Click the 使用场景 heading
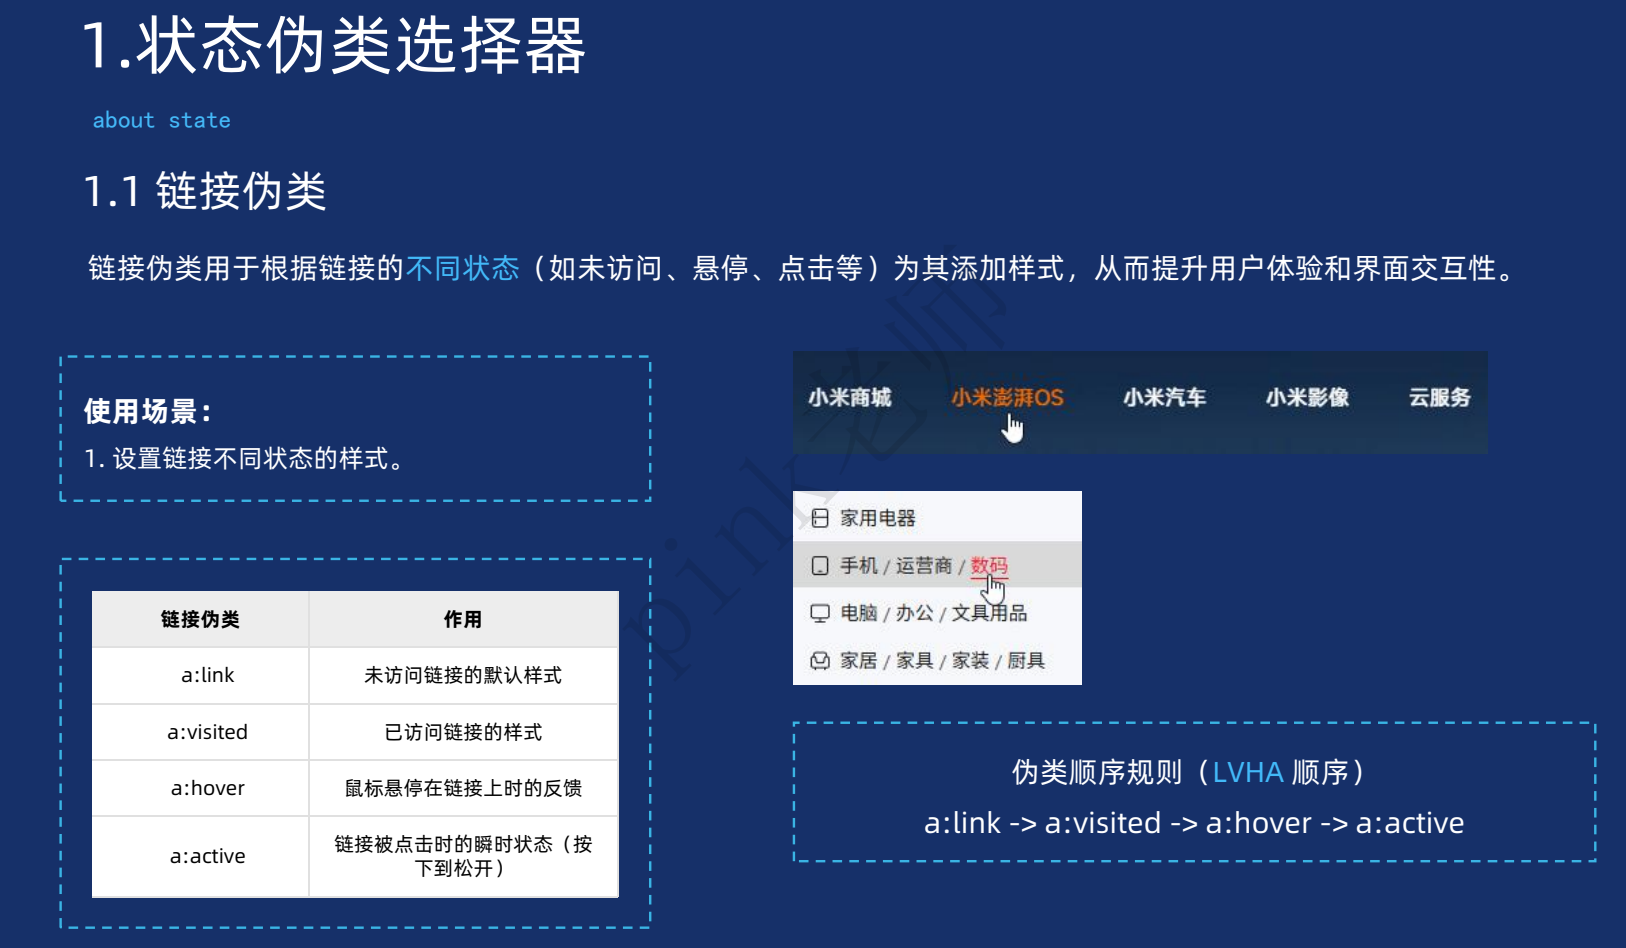Screen dimensions: 1626x948 [x=148, y=411]
